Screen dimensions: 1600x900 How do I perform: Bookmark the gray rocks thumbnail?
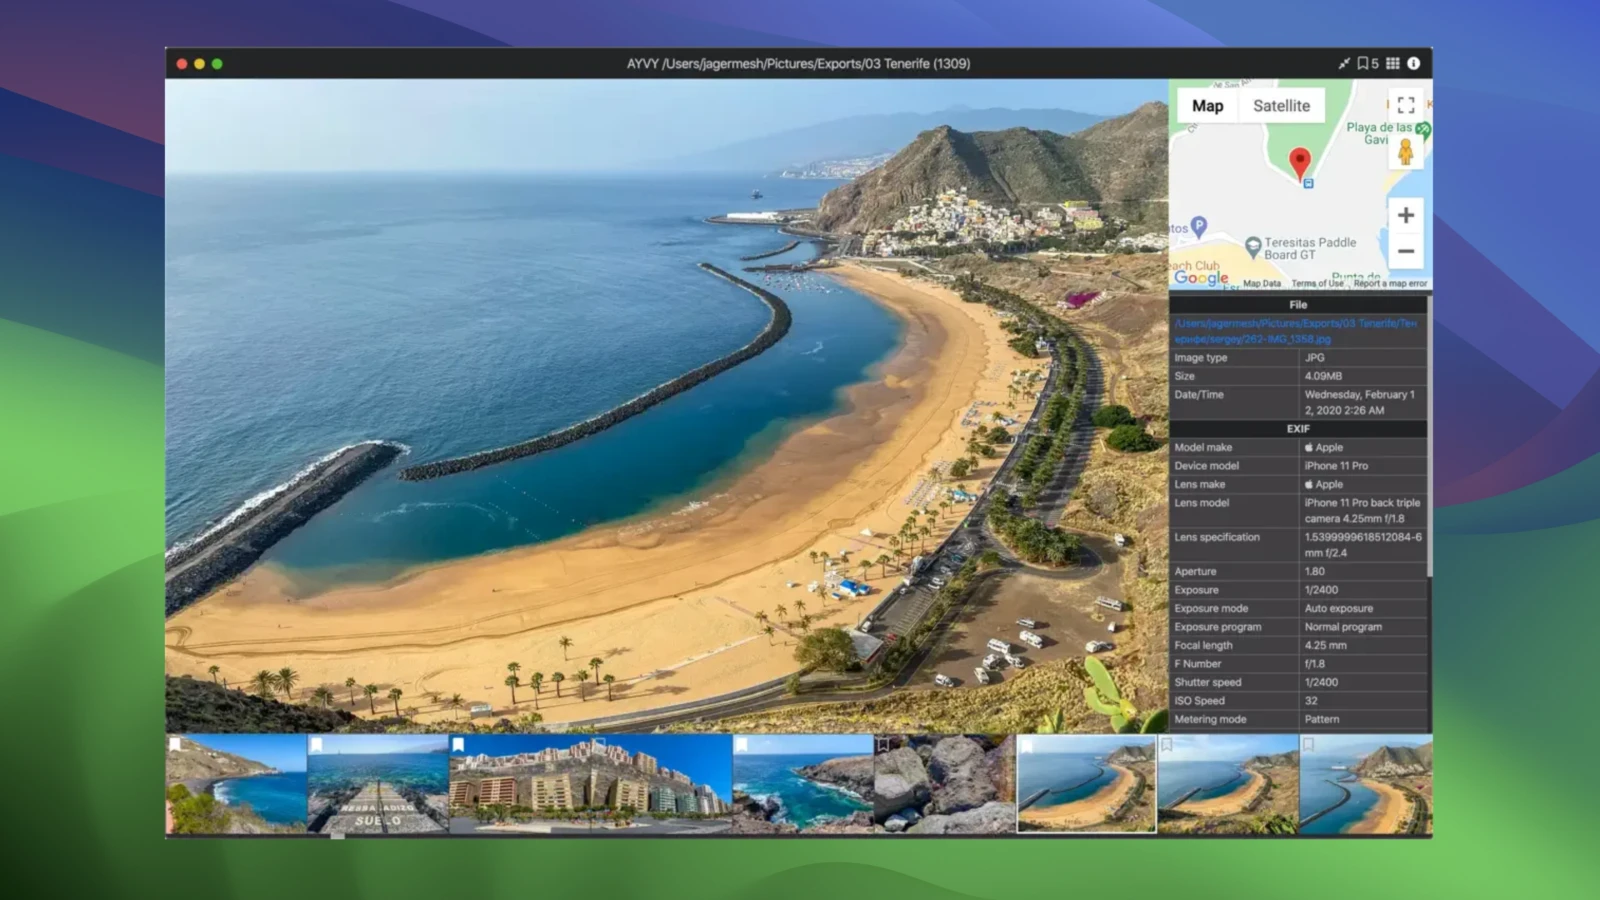883,745
